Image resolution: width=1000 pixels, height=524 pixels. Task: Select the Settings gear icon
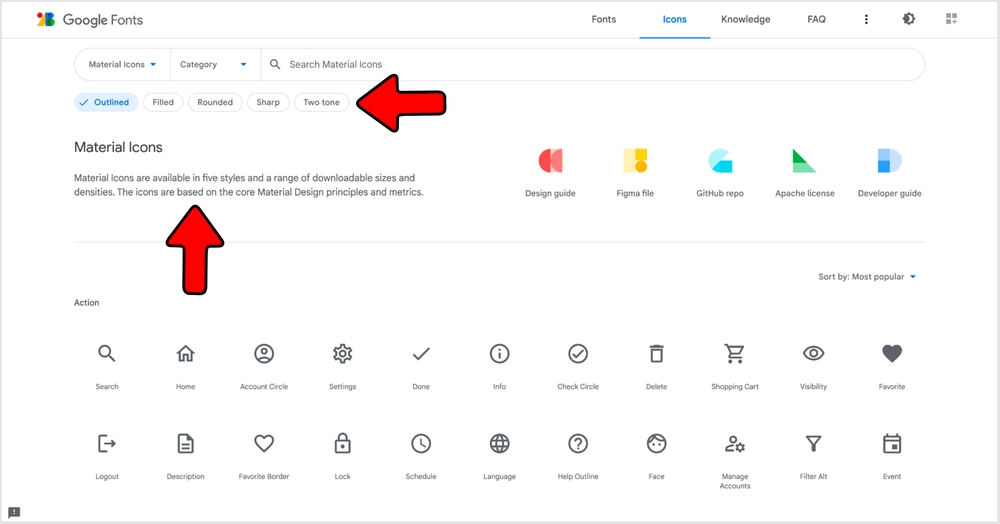click(342, 353)
